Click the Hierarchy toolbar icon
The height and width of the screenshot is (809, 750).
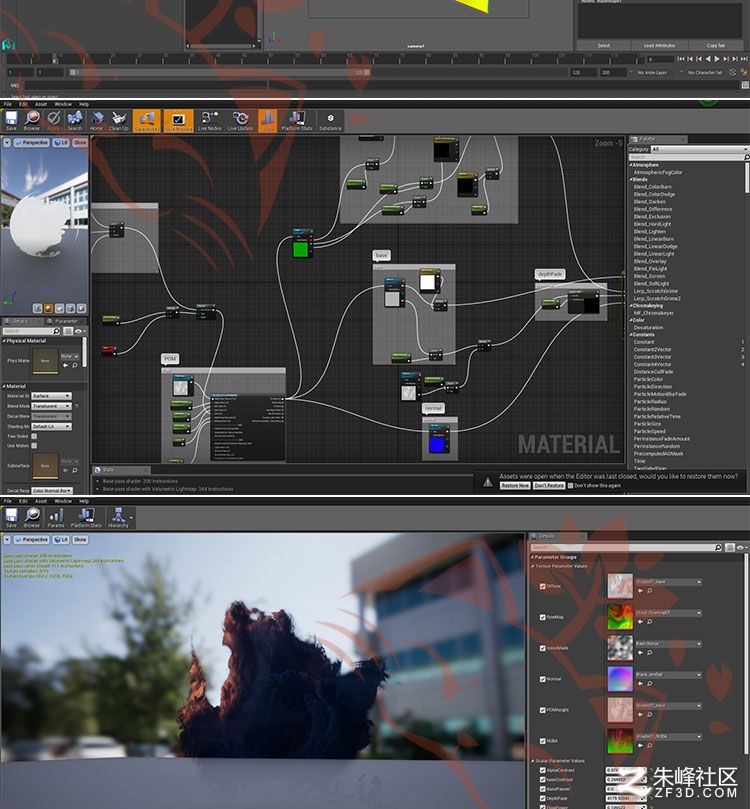[x=119, y=517]
